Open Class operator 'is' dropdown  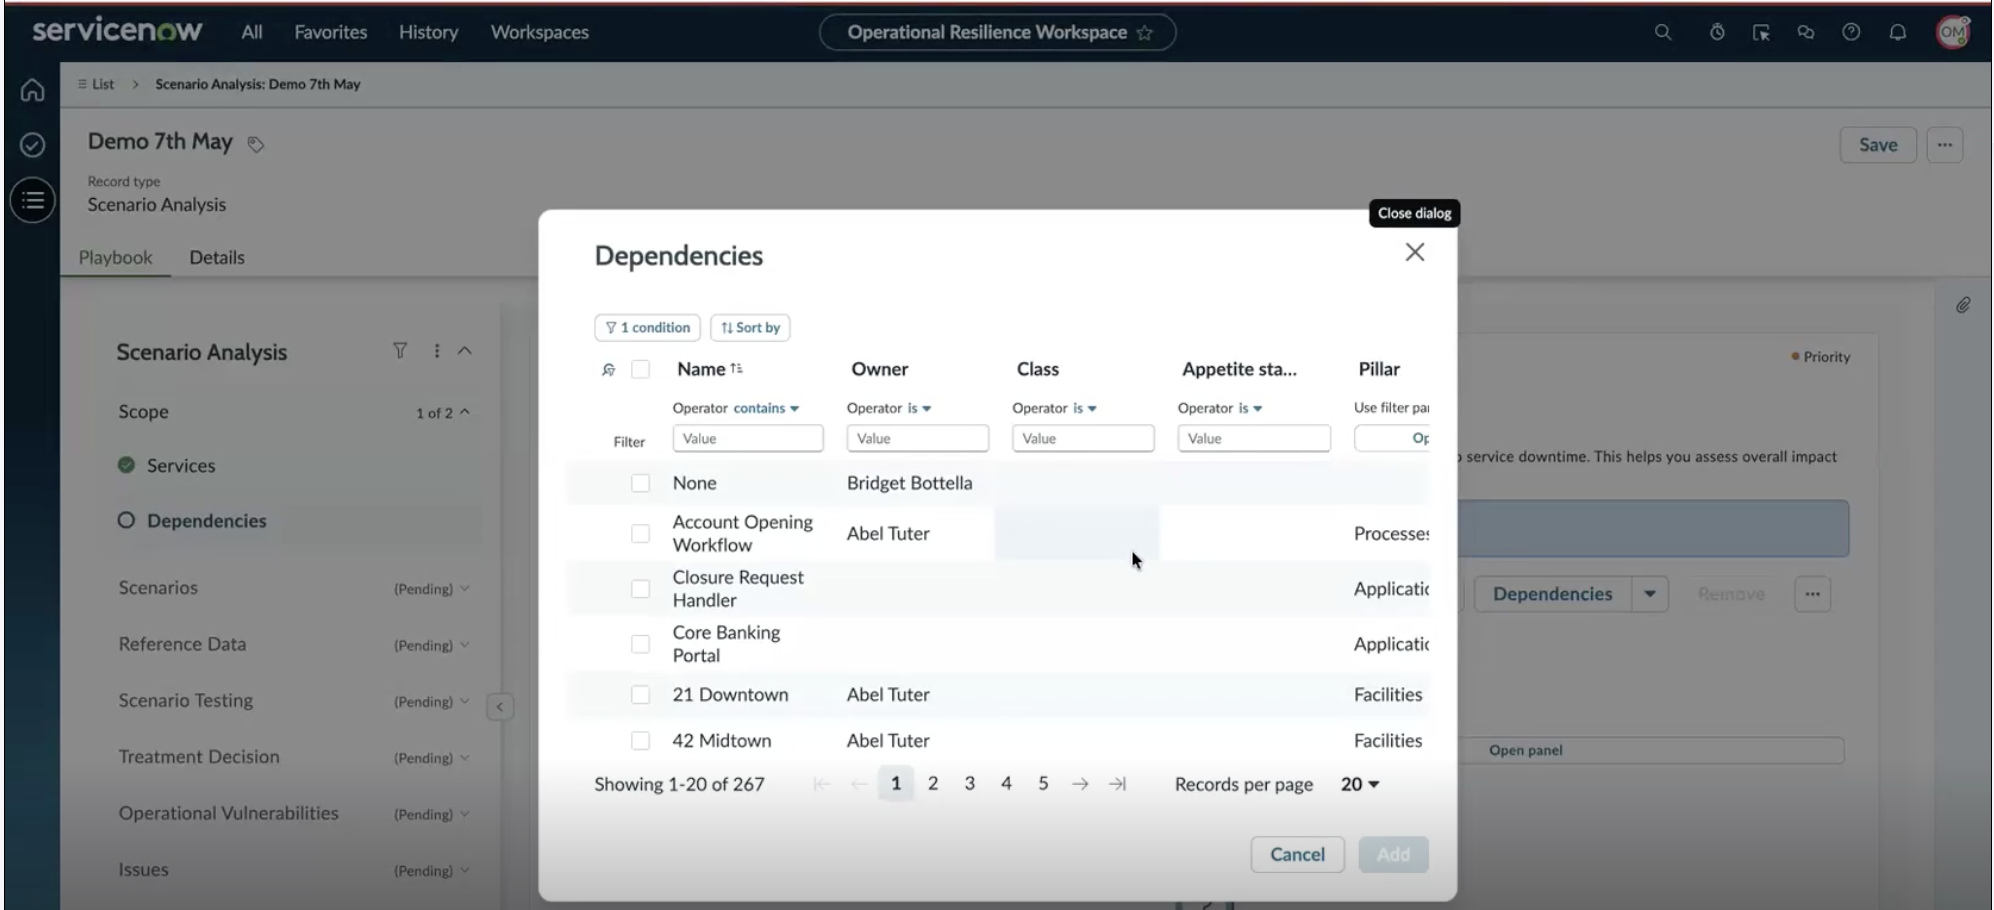(x=1085, y=408)
